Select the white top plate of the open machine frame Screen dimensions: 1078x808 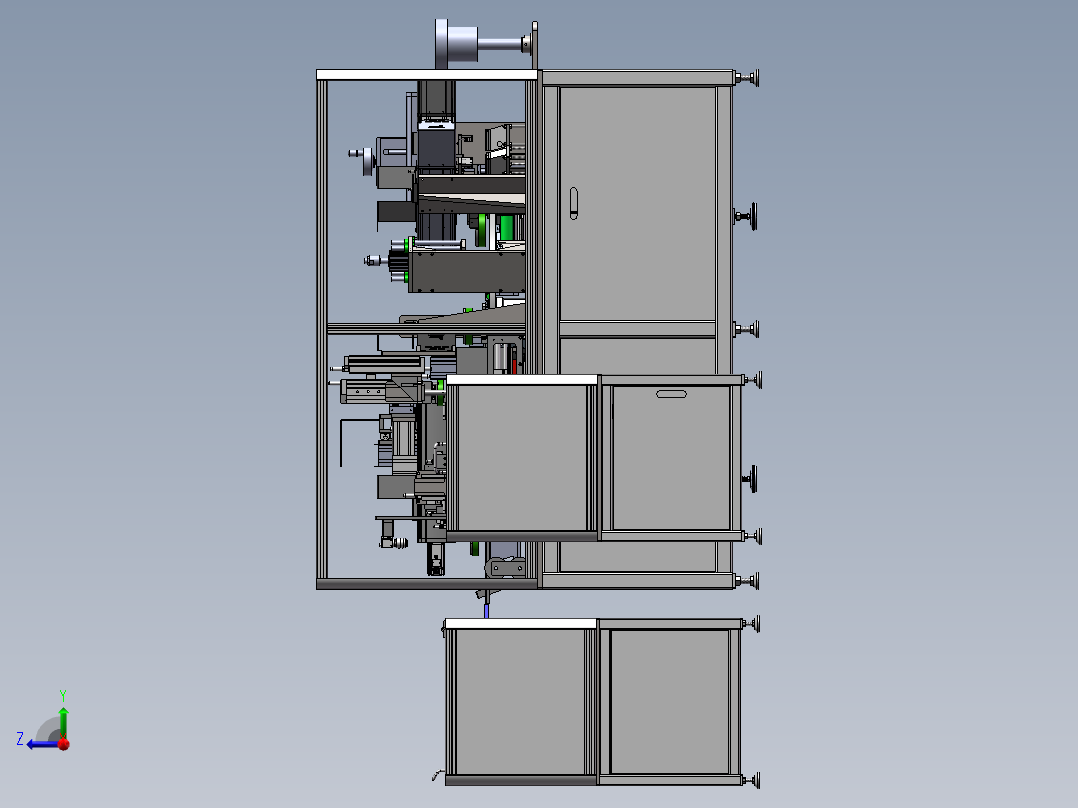(426, 74)
